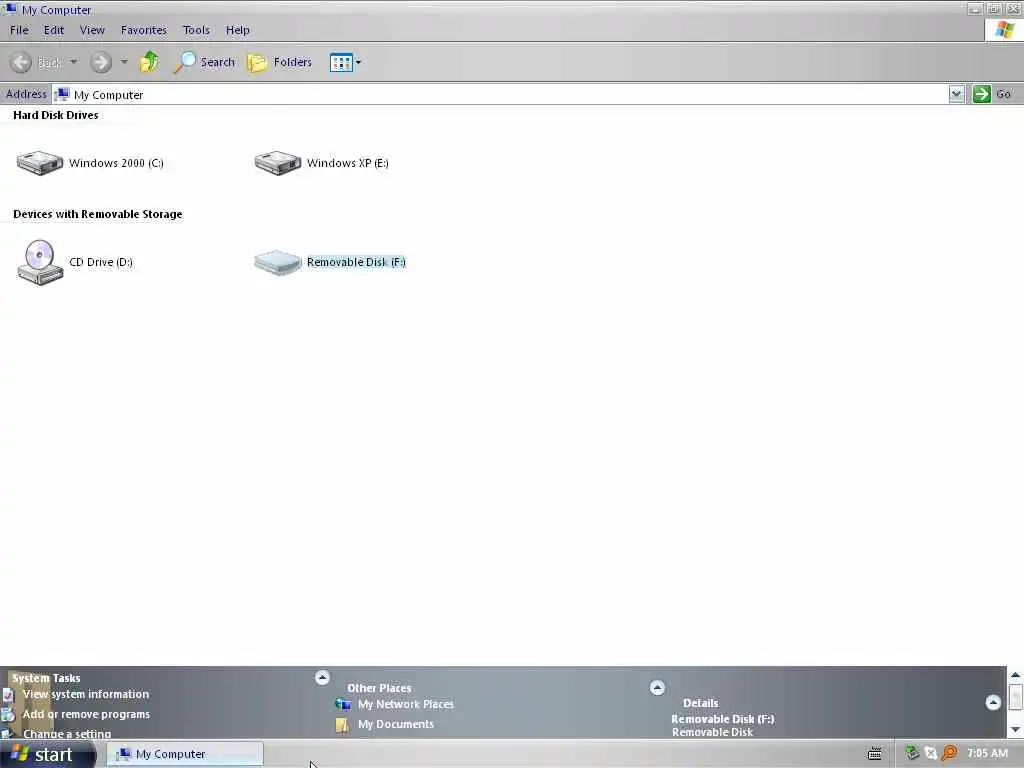Viewport: 1024px width, 768px height.
Task: Click the Hard Disk Drives group header
Action: point(56,115)
